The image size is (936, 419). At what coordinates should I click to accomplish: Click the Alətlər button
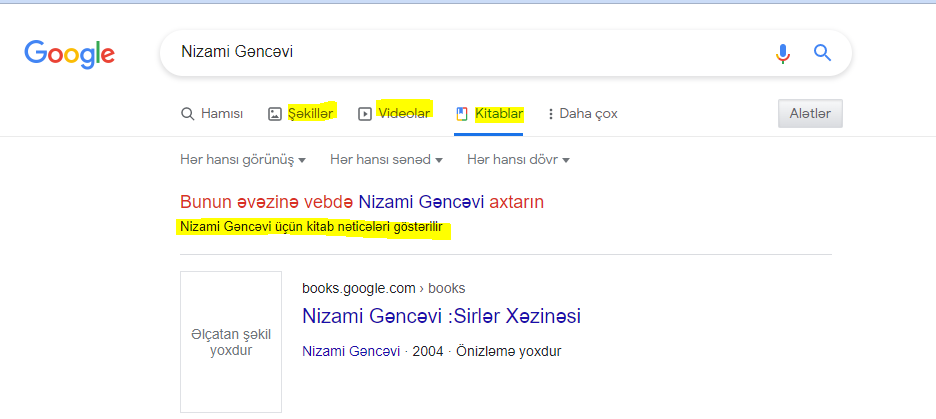810,114
